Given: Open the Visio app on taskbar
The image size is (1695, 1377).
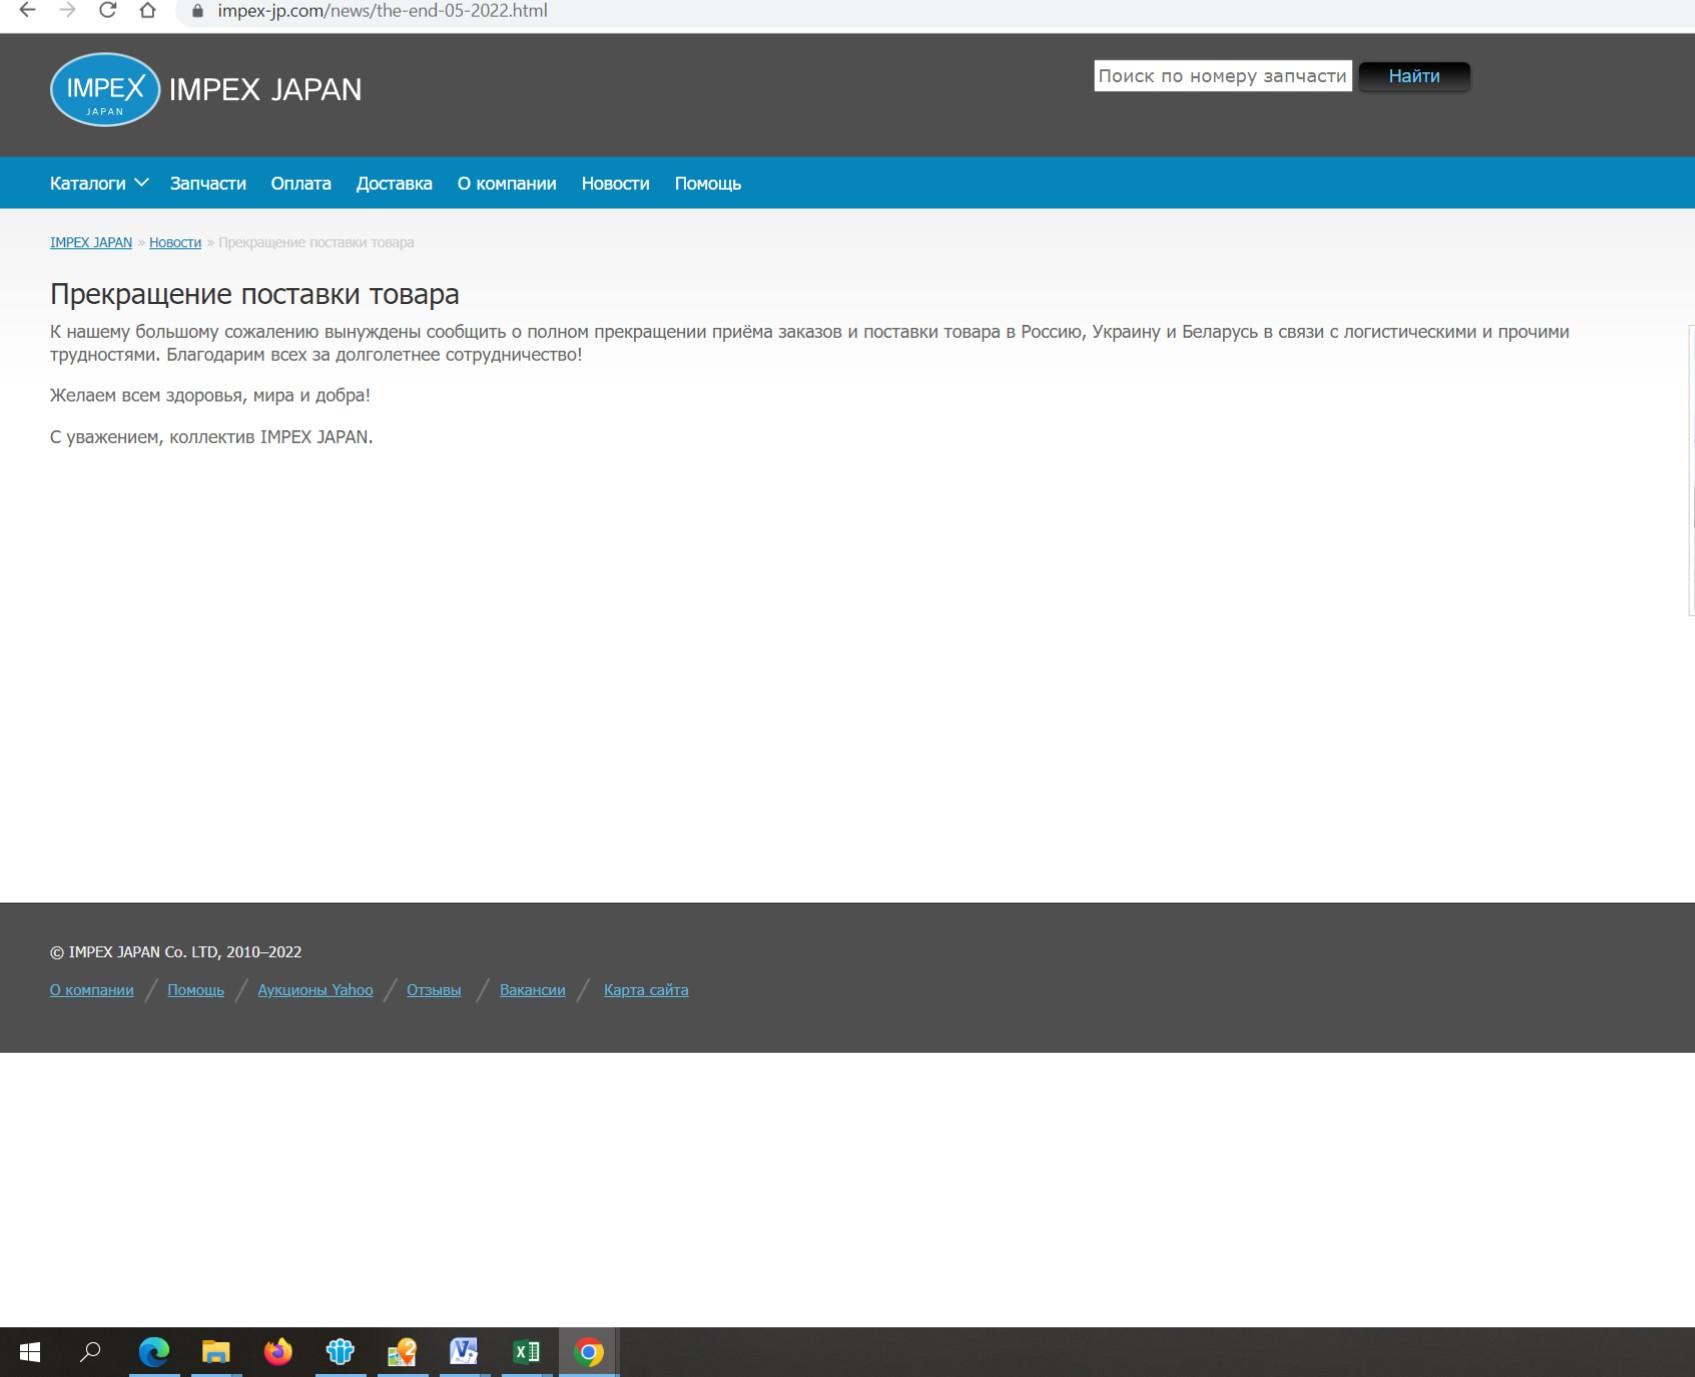Looking at the screenshot, I should coord(464,1352).
